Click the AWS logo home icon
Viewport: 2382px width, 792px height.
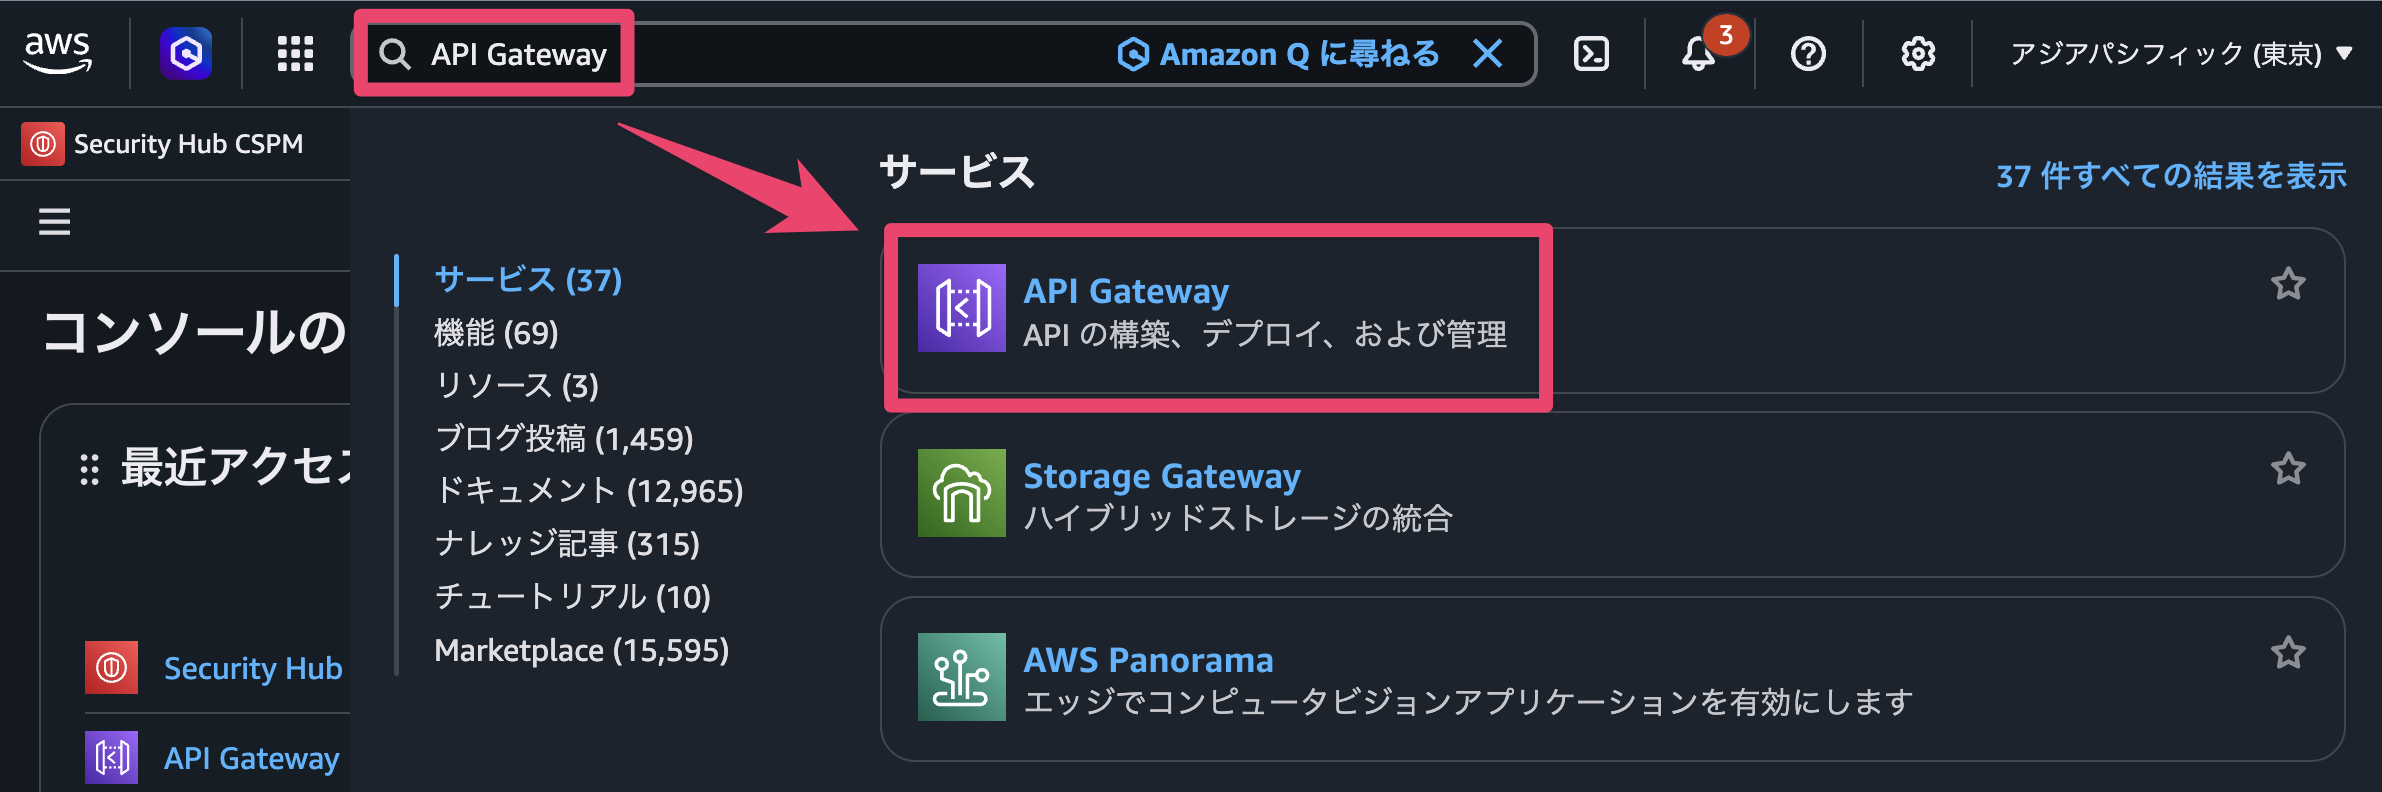[58, 53]
